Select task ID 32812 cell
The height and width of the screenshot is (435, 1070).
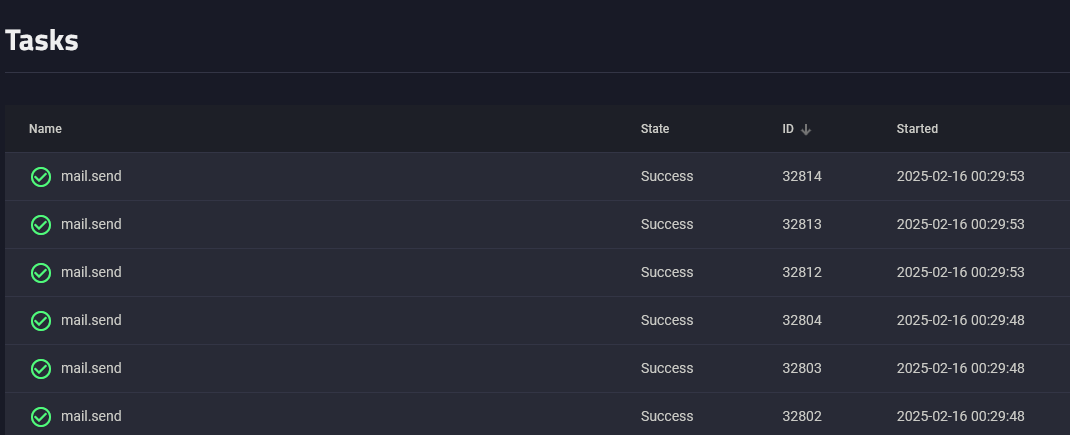802,272
